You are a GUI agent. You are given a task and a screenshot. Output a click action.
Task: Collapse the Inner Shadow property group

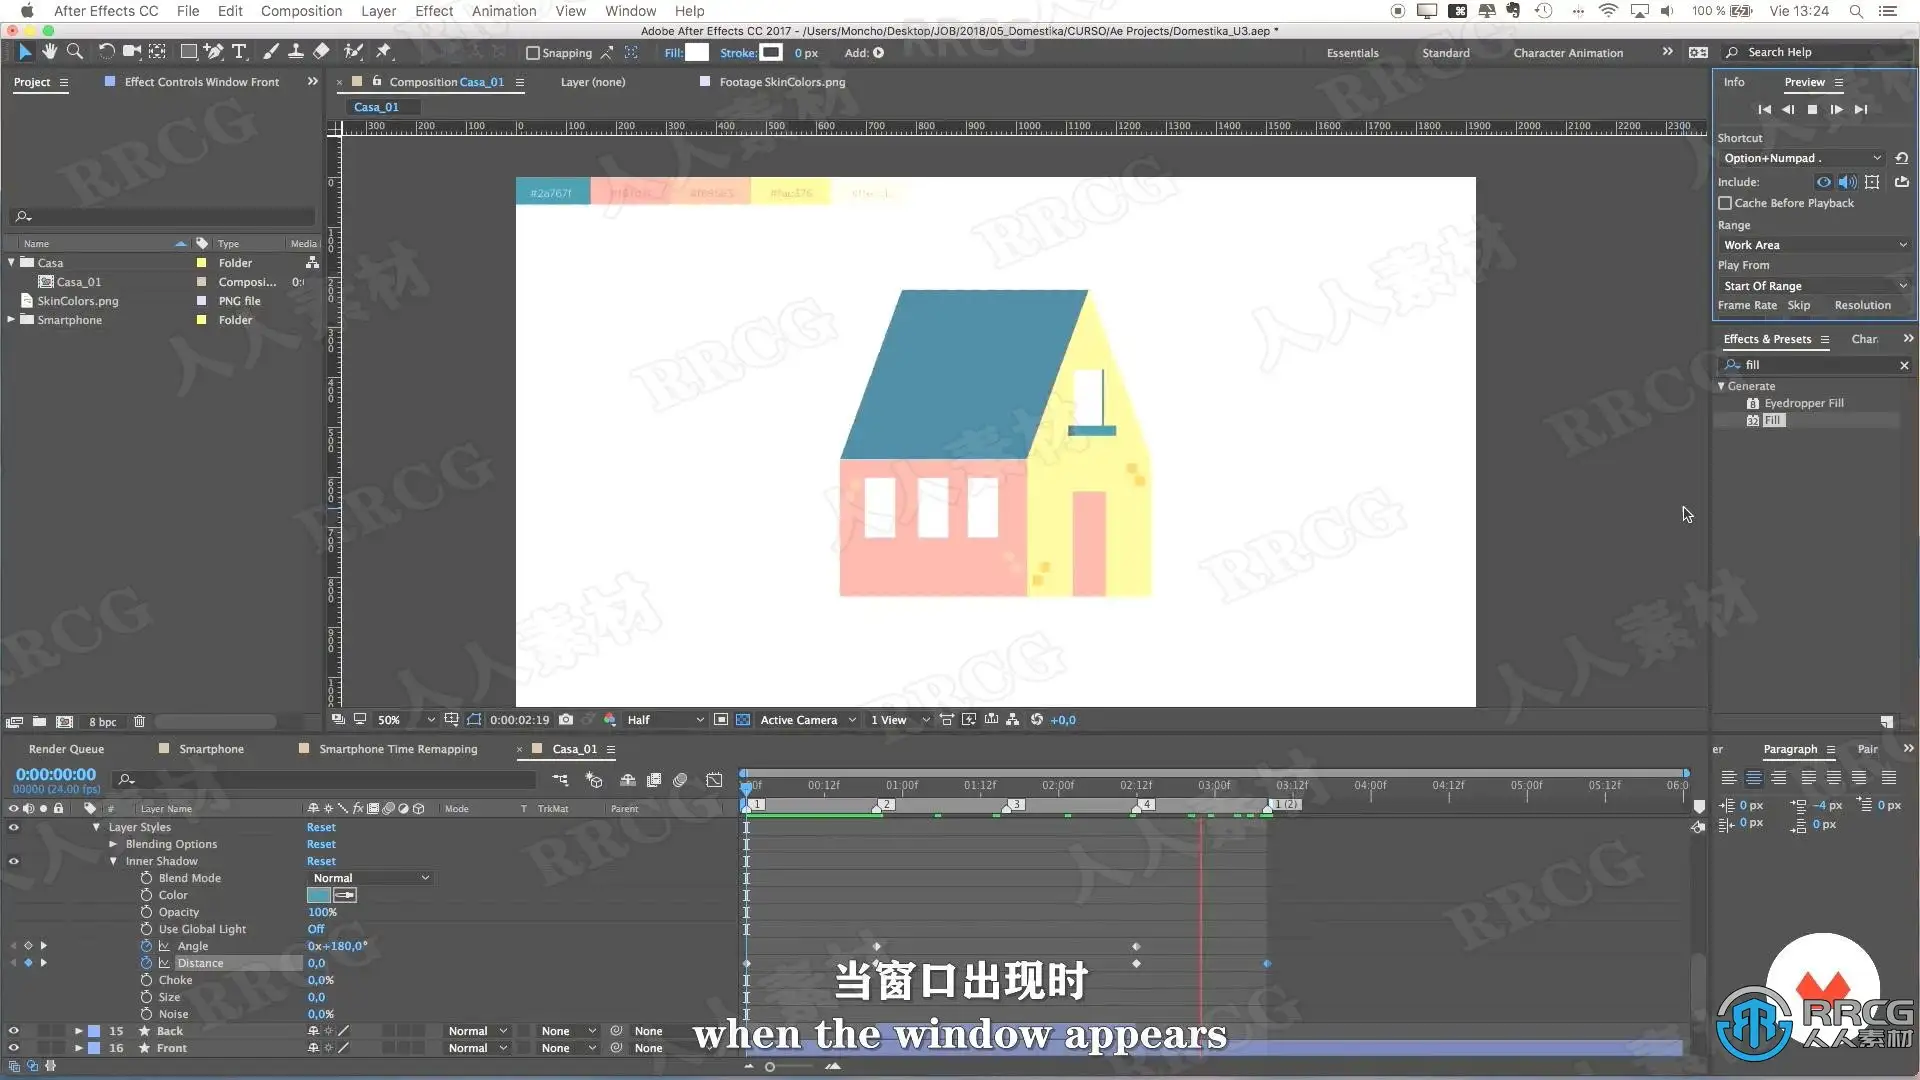(x=113, y=861)
